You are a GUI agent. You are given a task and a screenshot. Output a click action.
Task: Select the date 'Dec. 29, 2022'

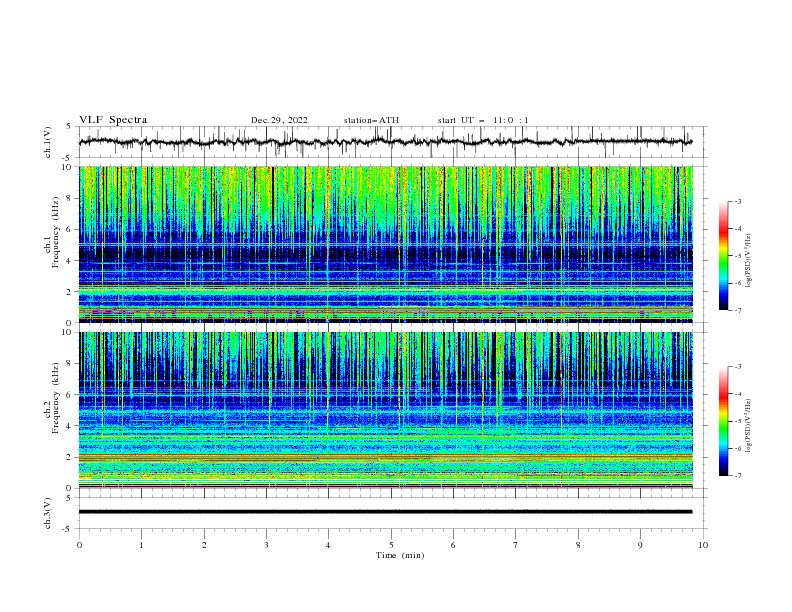[279, 120]
